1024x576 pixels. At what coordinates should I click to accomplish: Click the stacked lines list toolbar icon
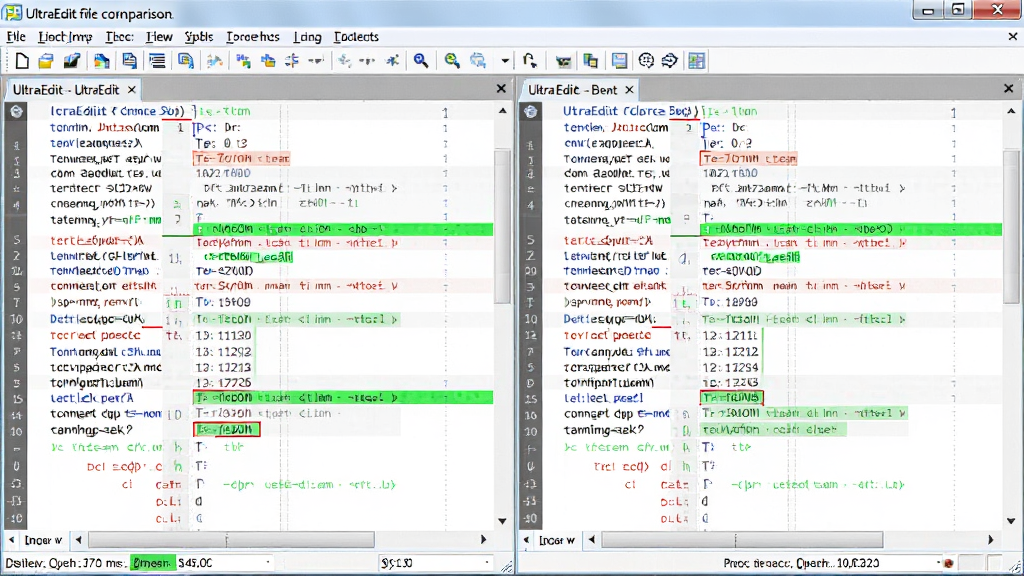(x=157, y=61)
